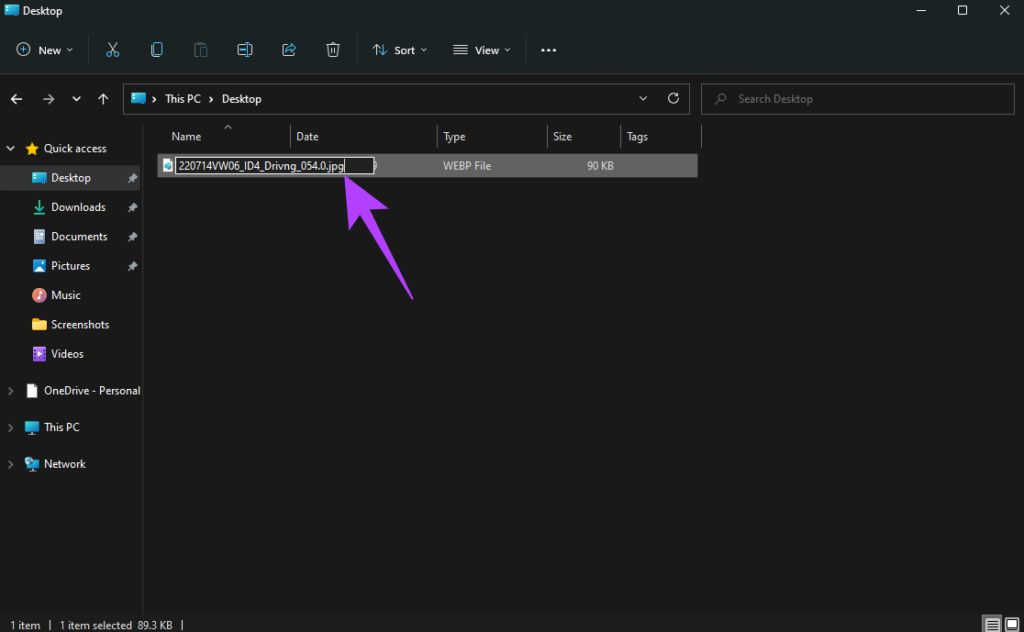Screen dimensions: 1024x632
Task: Delete the selected file with trash icon
Action: pos(333,50)
